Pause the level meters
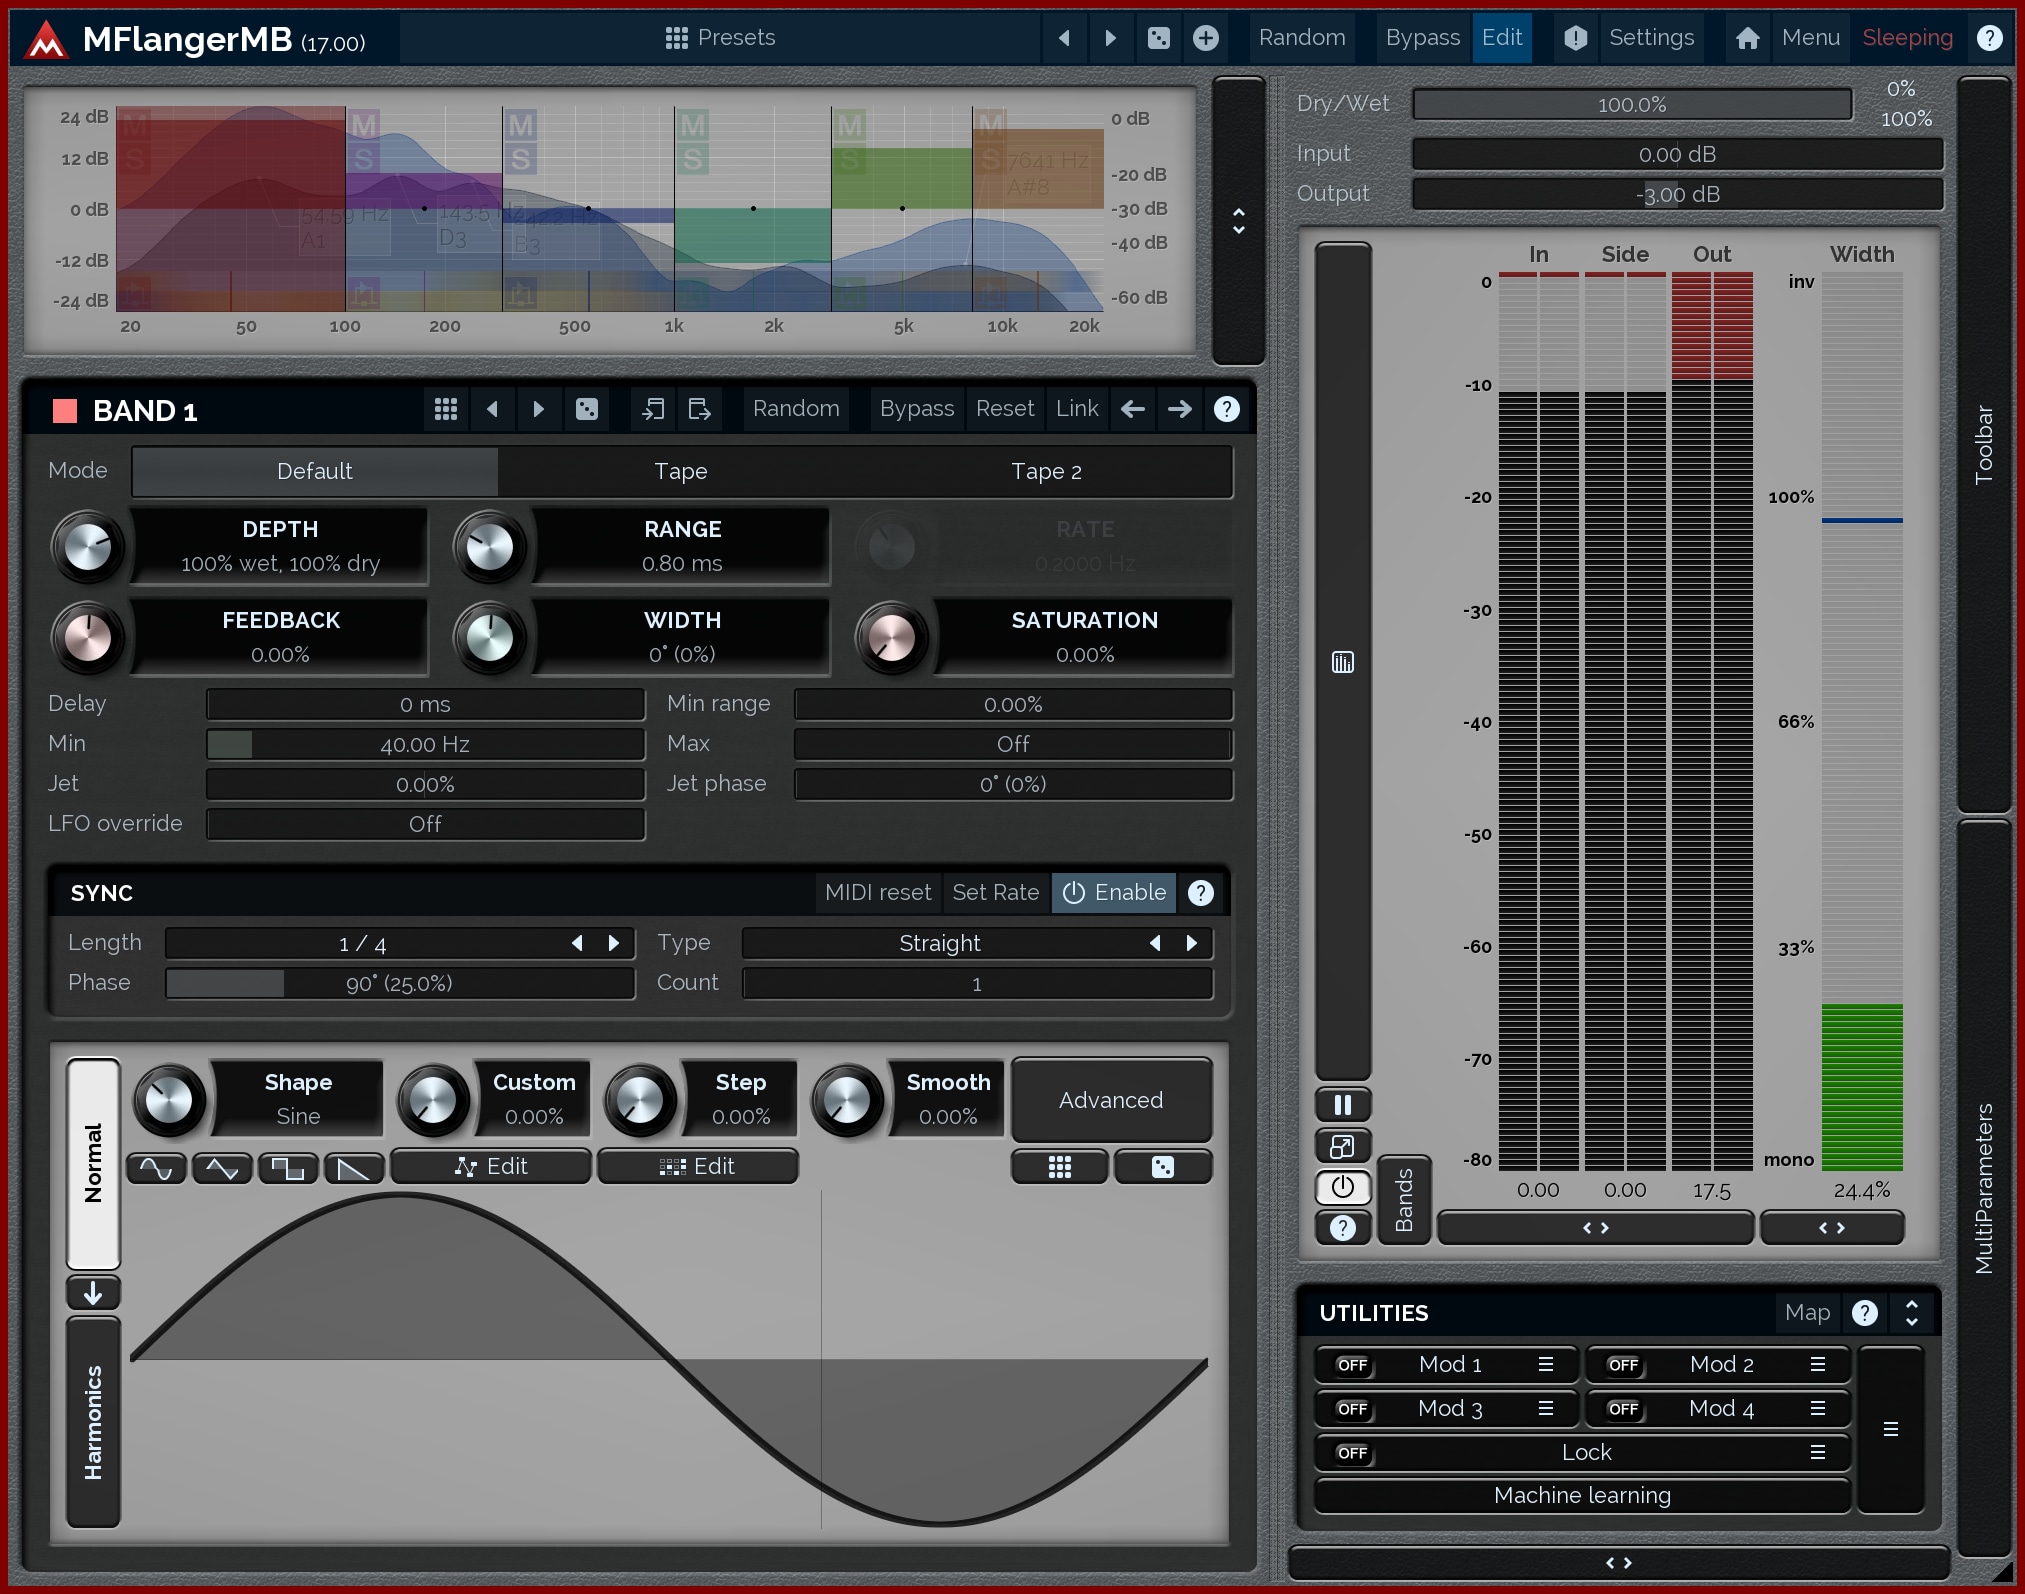This screenshot has height=1594, width=2025. click(x=1342, y=1105)
